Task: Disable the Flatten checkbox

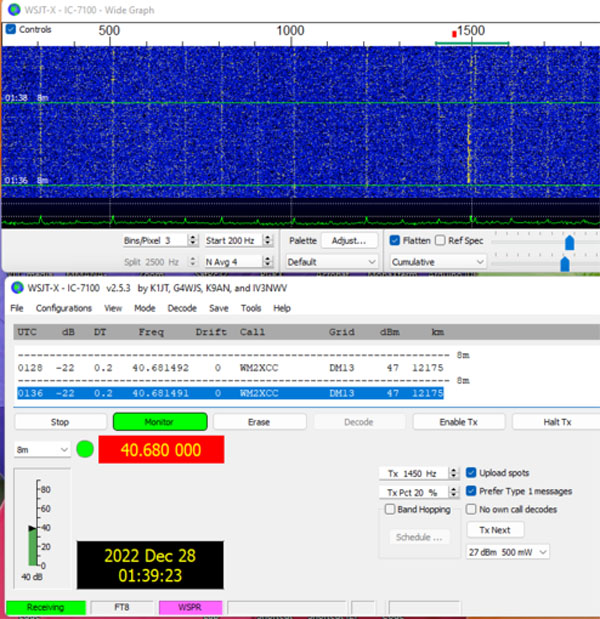Action: 394,240
